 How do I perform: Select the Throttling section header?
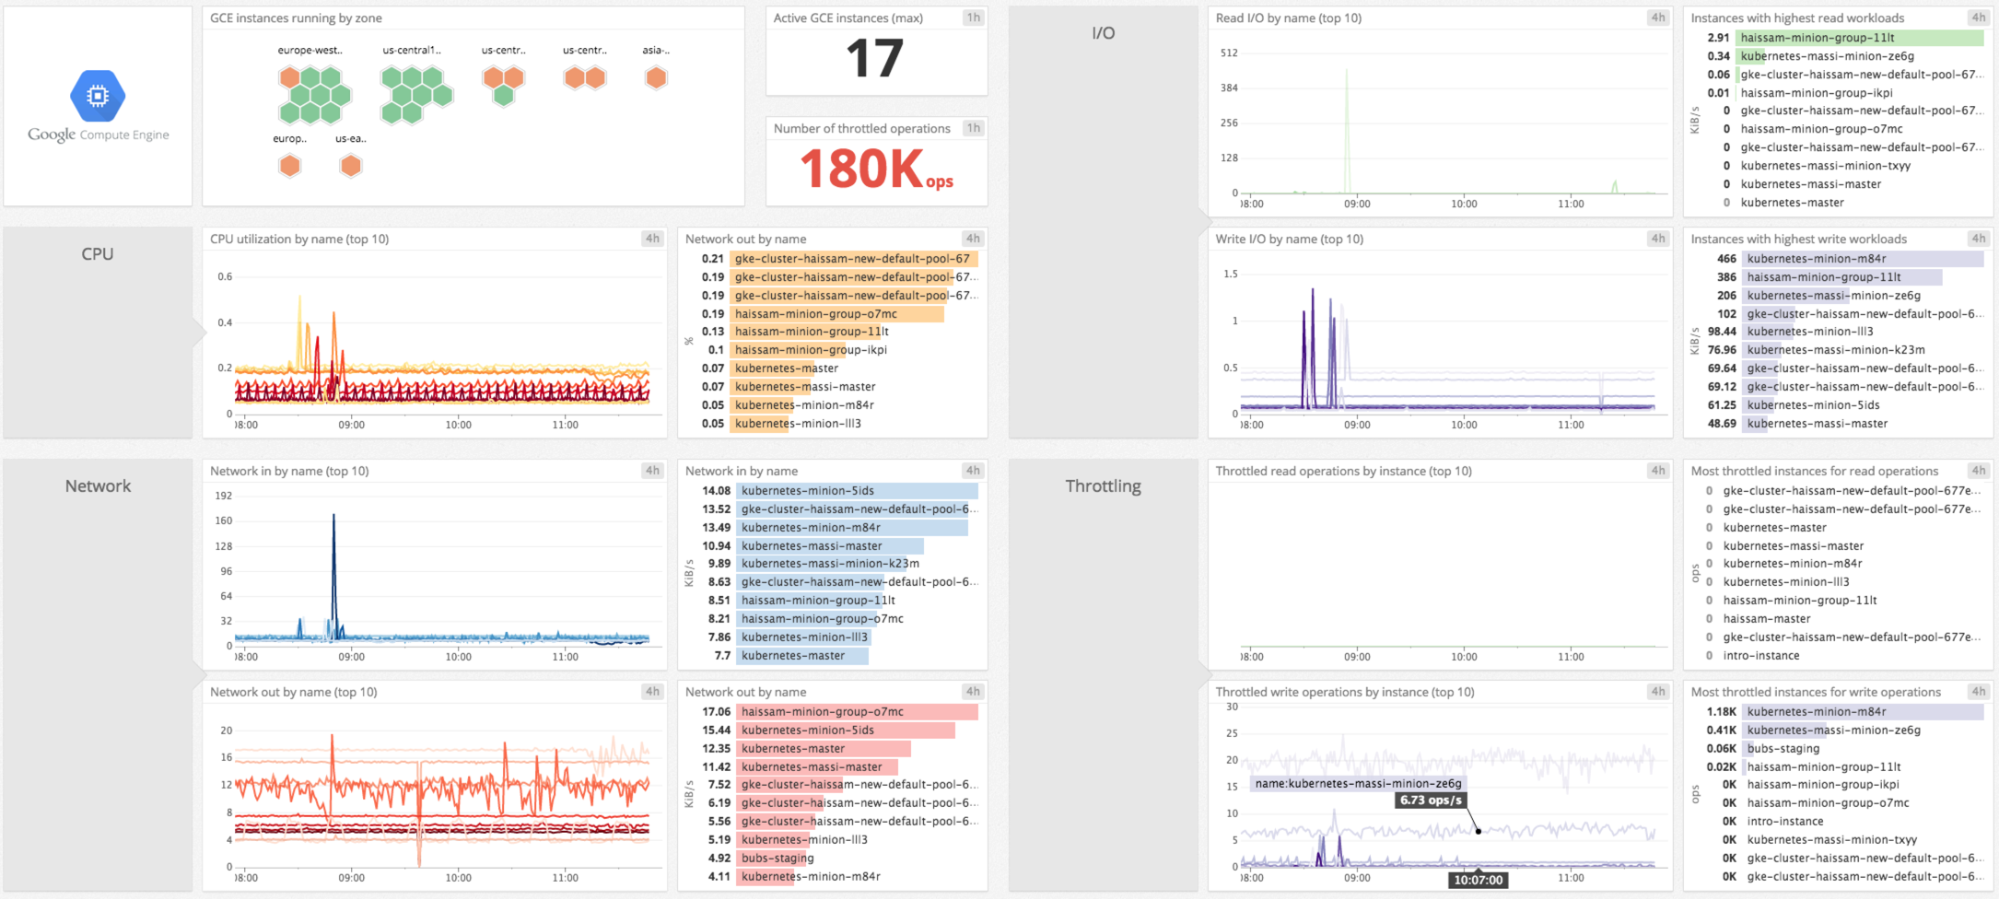point(1103,486)
